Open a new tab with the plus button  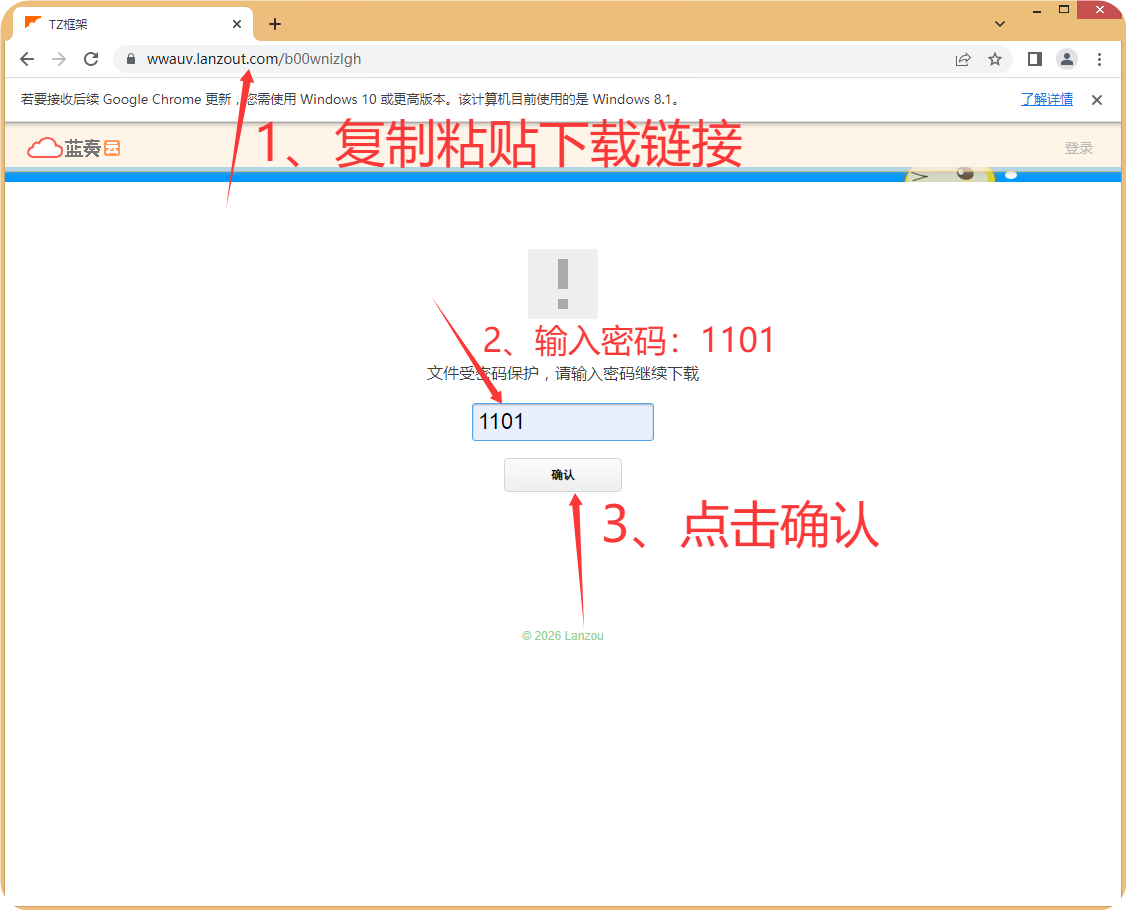point(275,24)
